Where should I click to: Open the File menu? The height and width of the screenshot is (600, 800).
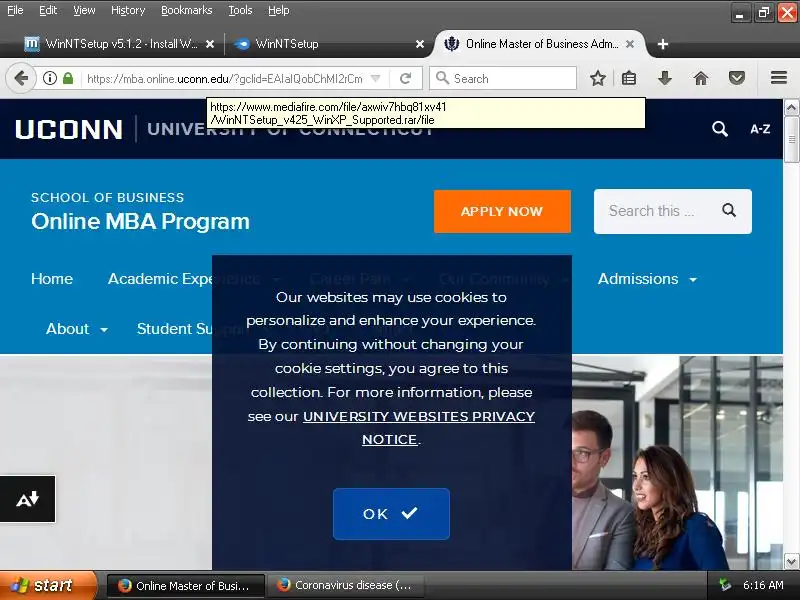pyautogui.click(x=15, y=10)
